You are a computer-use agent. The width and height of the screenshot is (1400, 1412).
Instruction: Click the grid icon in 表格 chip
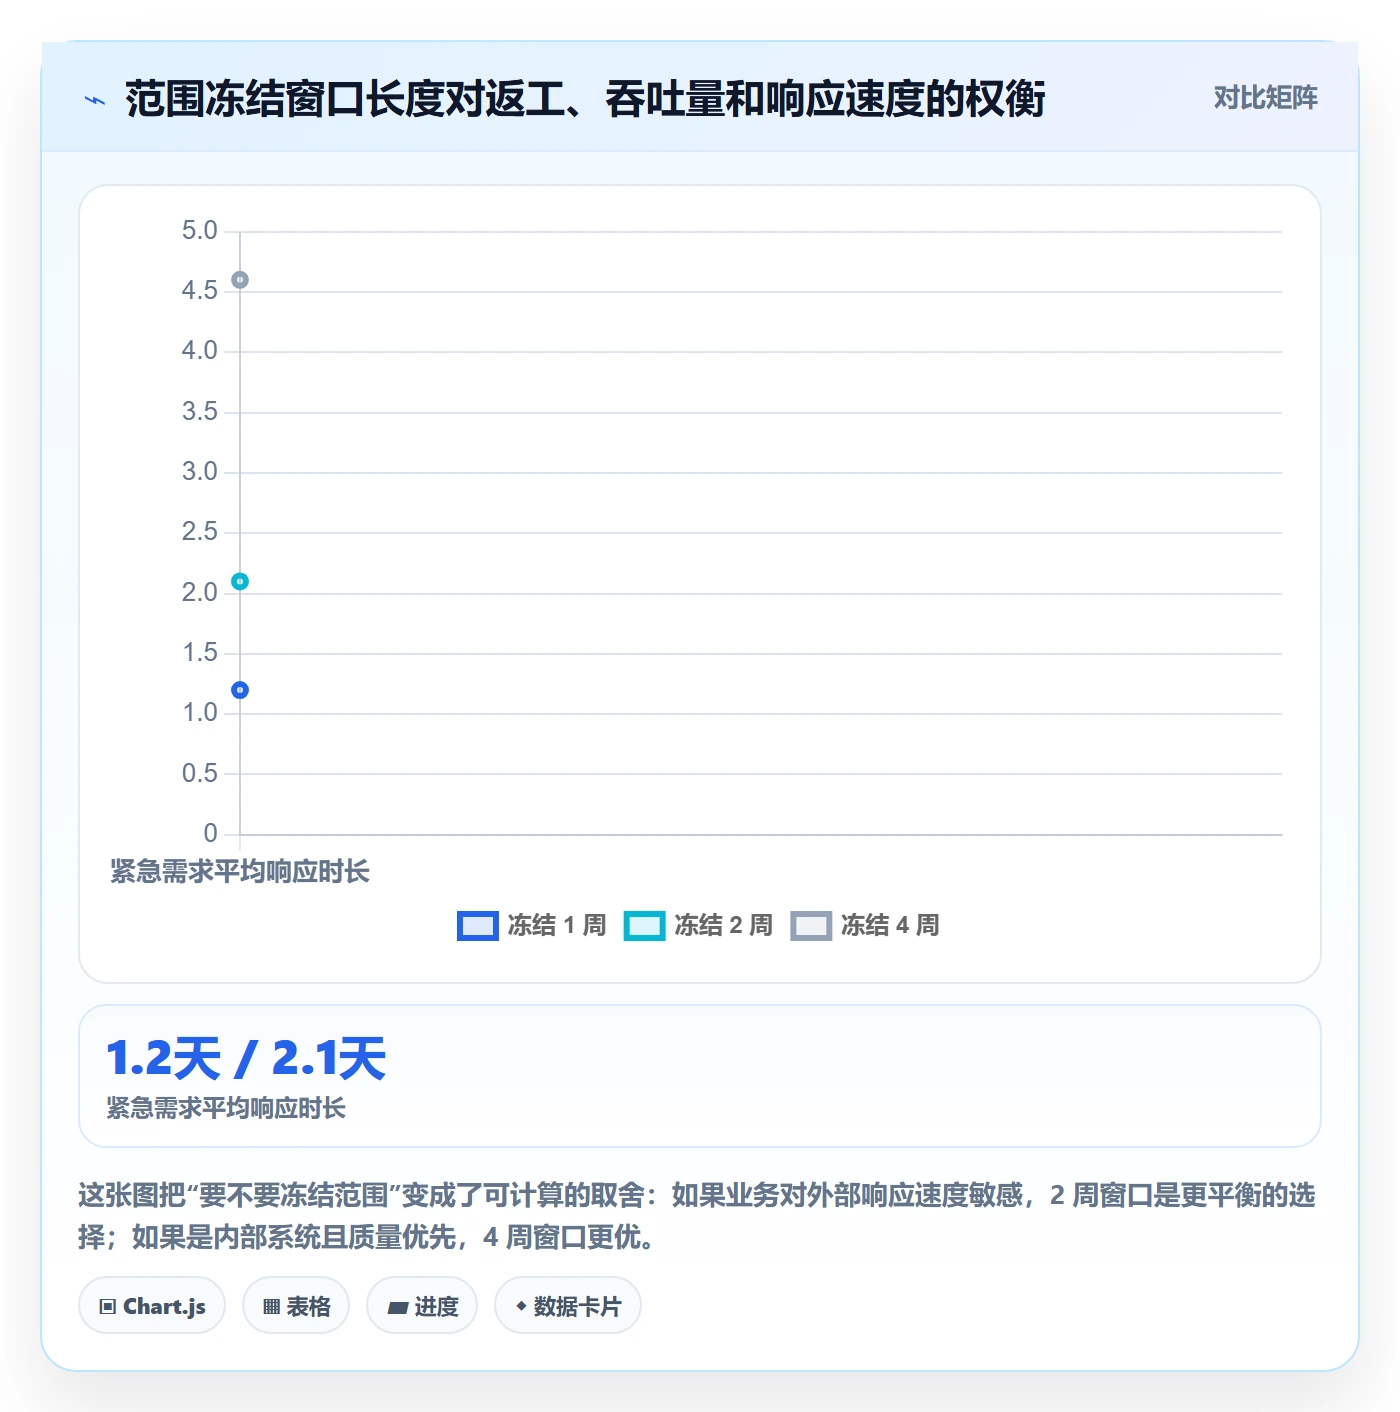[x=271, y=1307]
